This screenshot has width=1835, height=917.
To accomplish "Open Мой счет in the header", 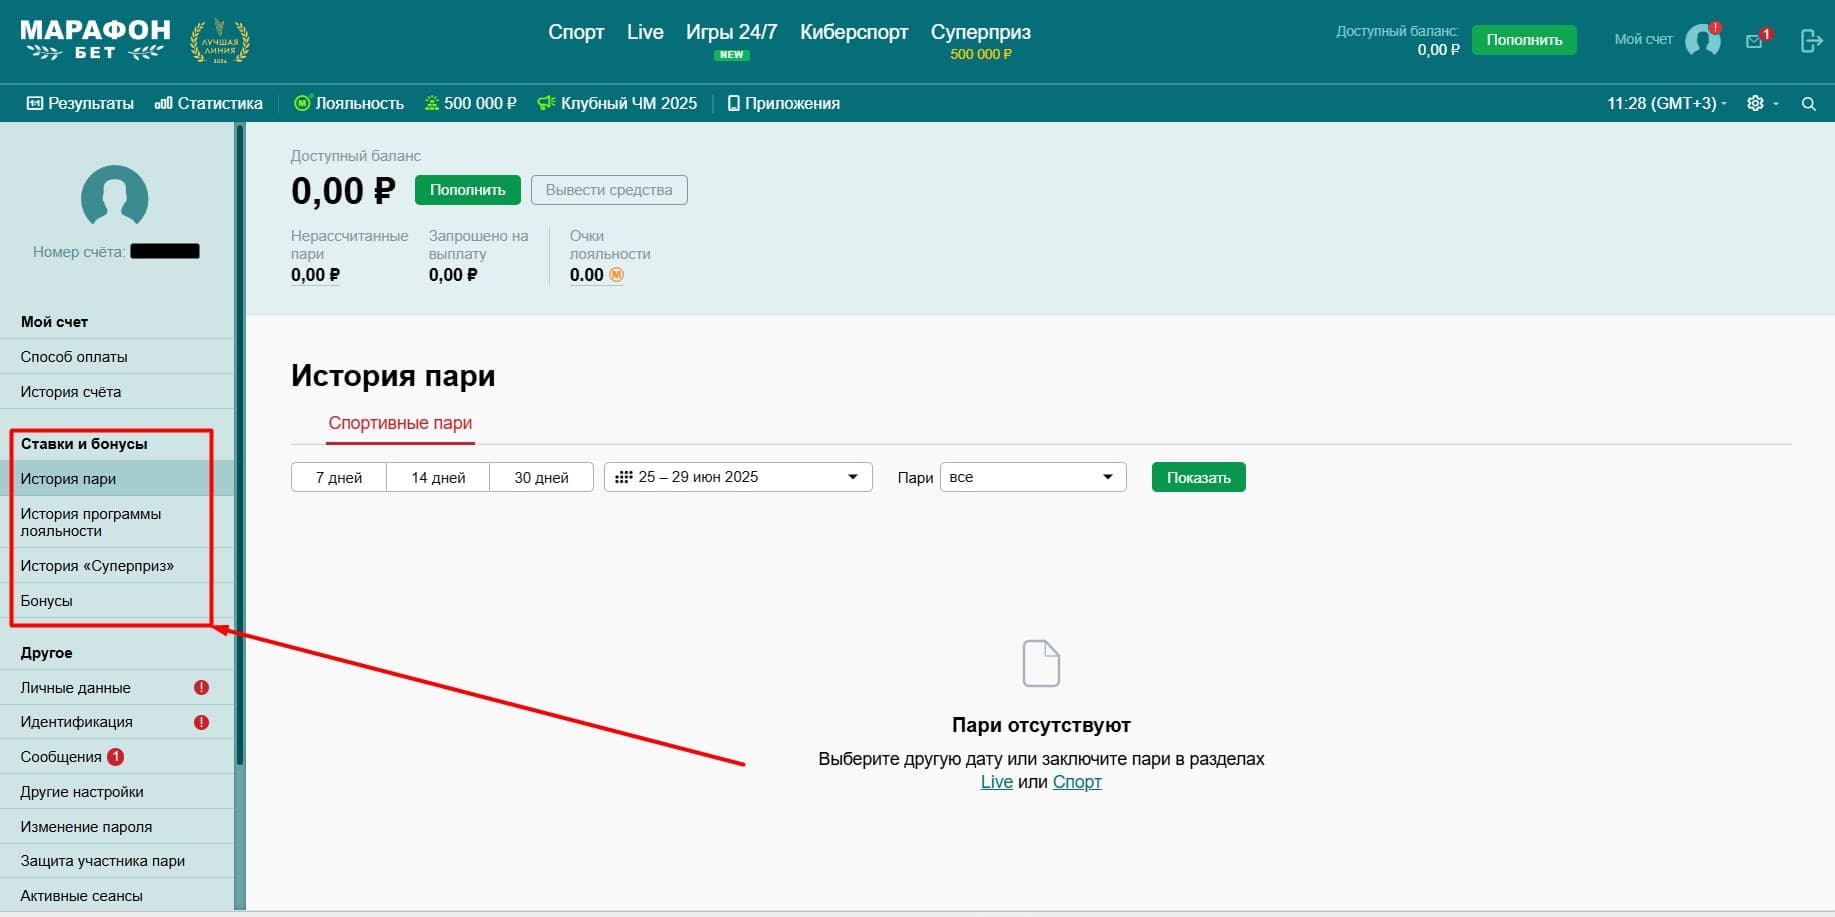I will coord(1643,39).
